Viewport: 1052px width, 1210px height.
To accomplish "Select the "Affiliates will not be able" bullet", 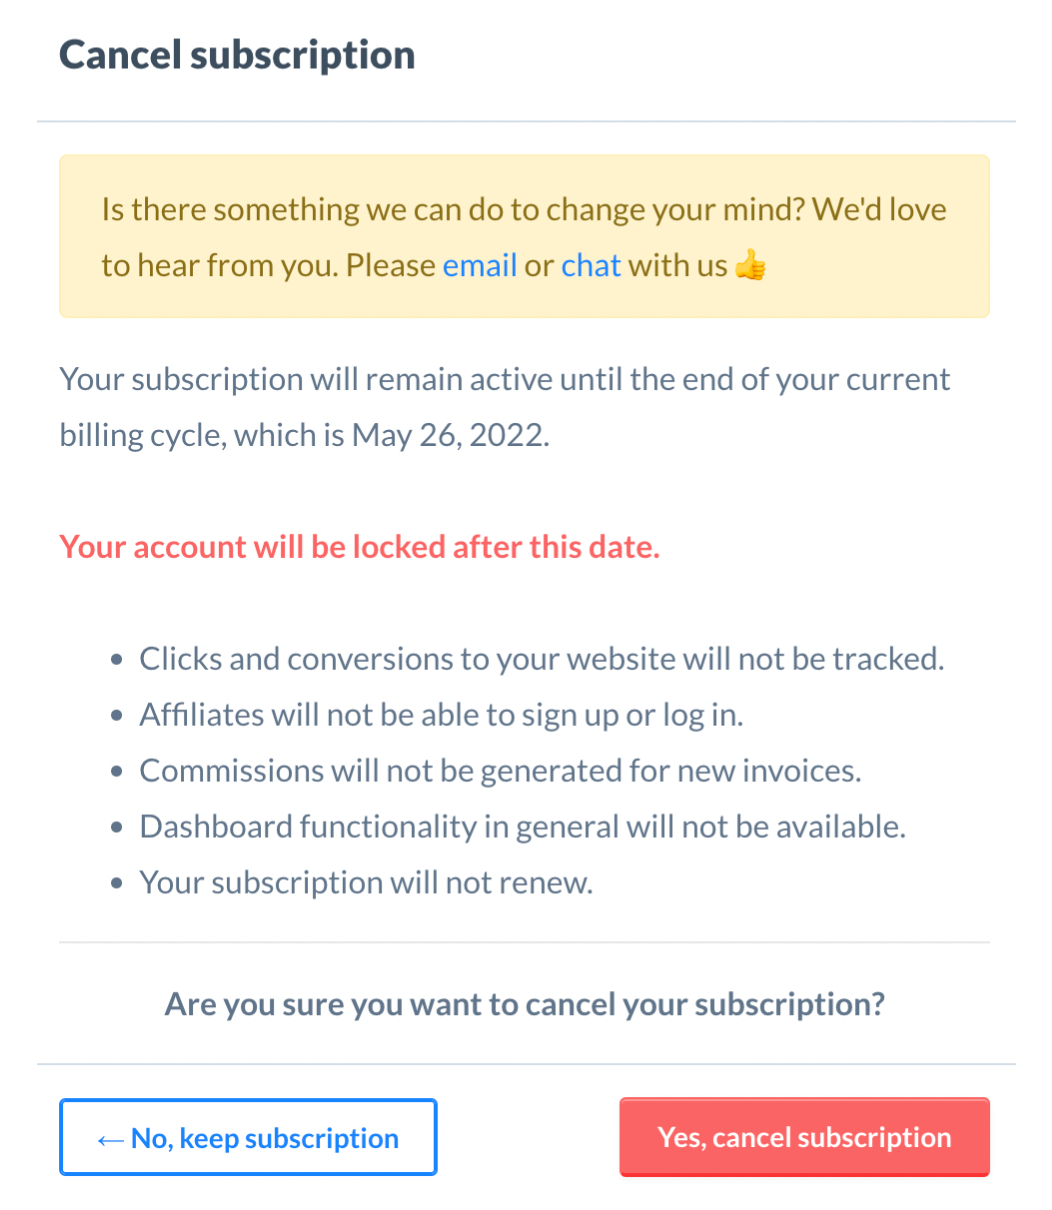I will tap(441, 715).
